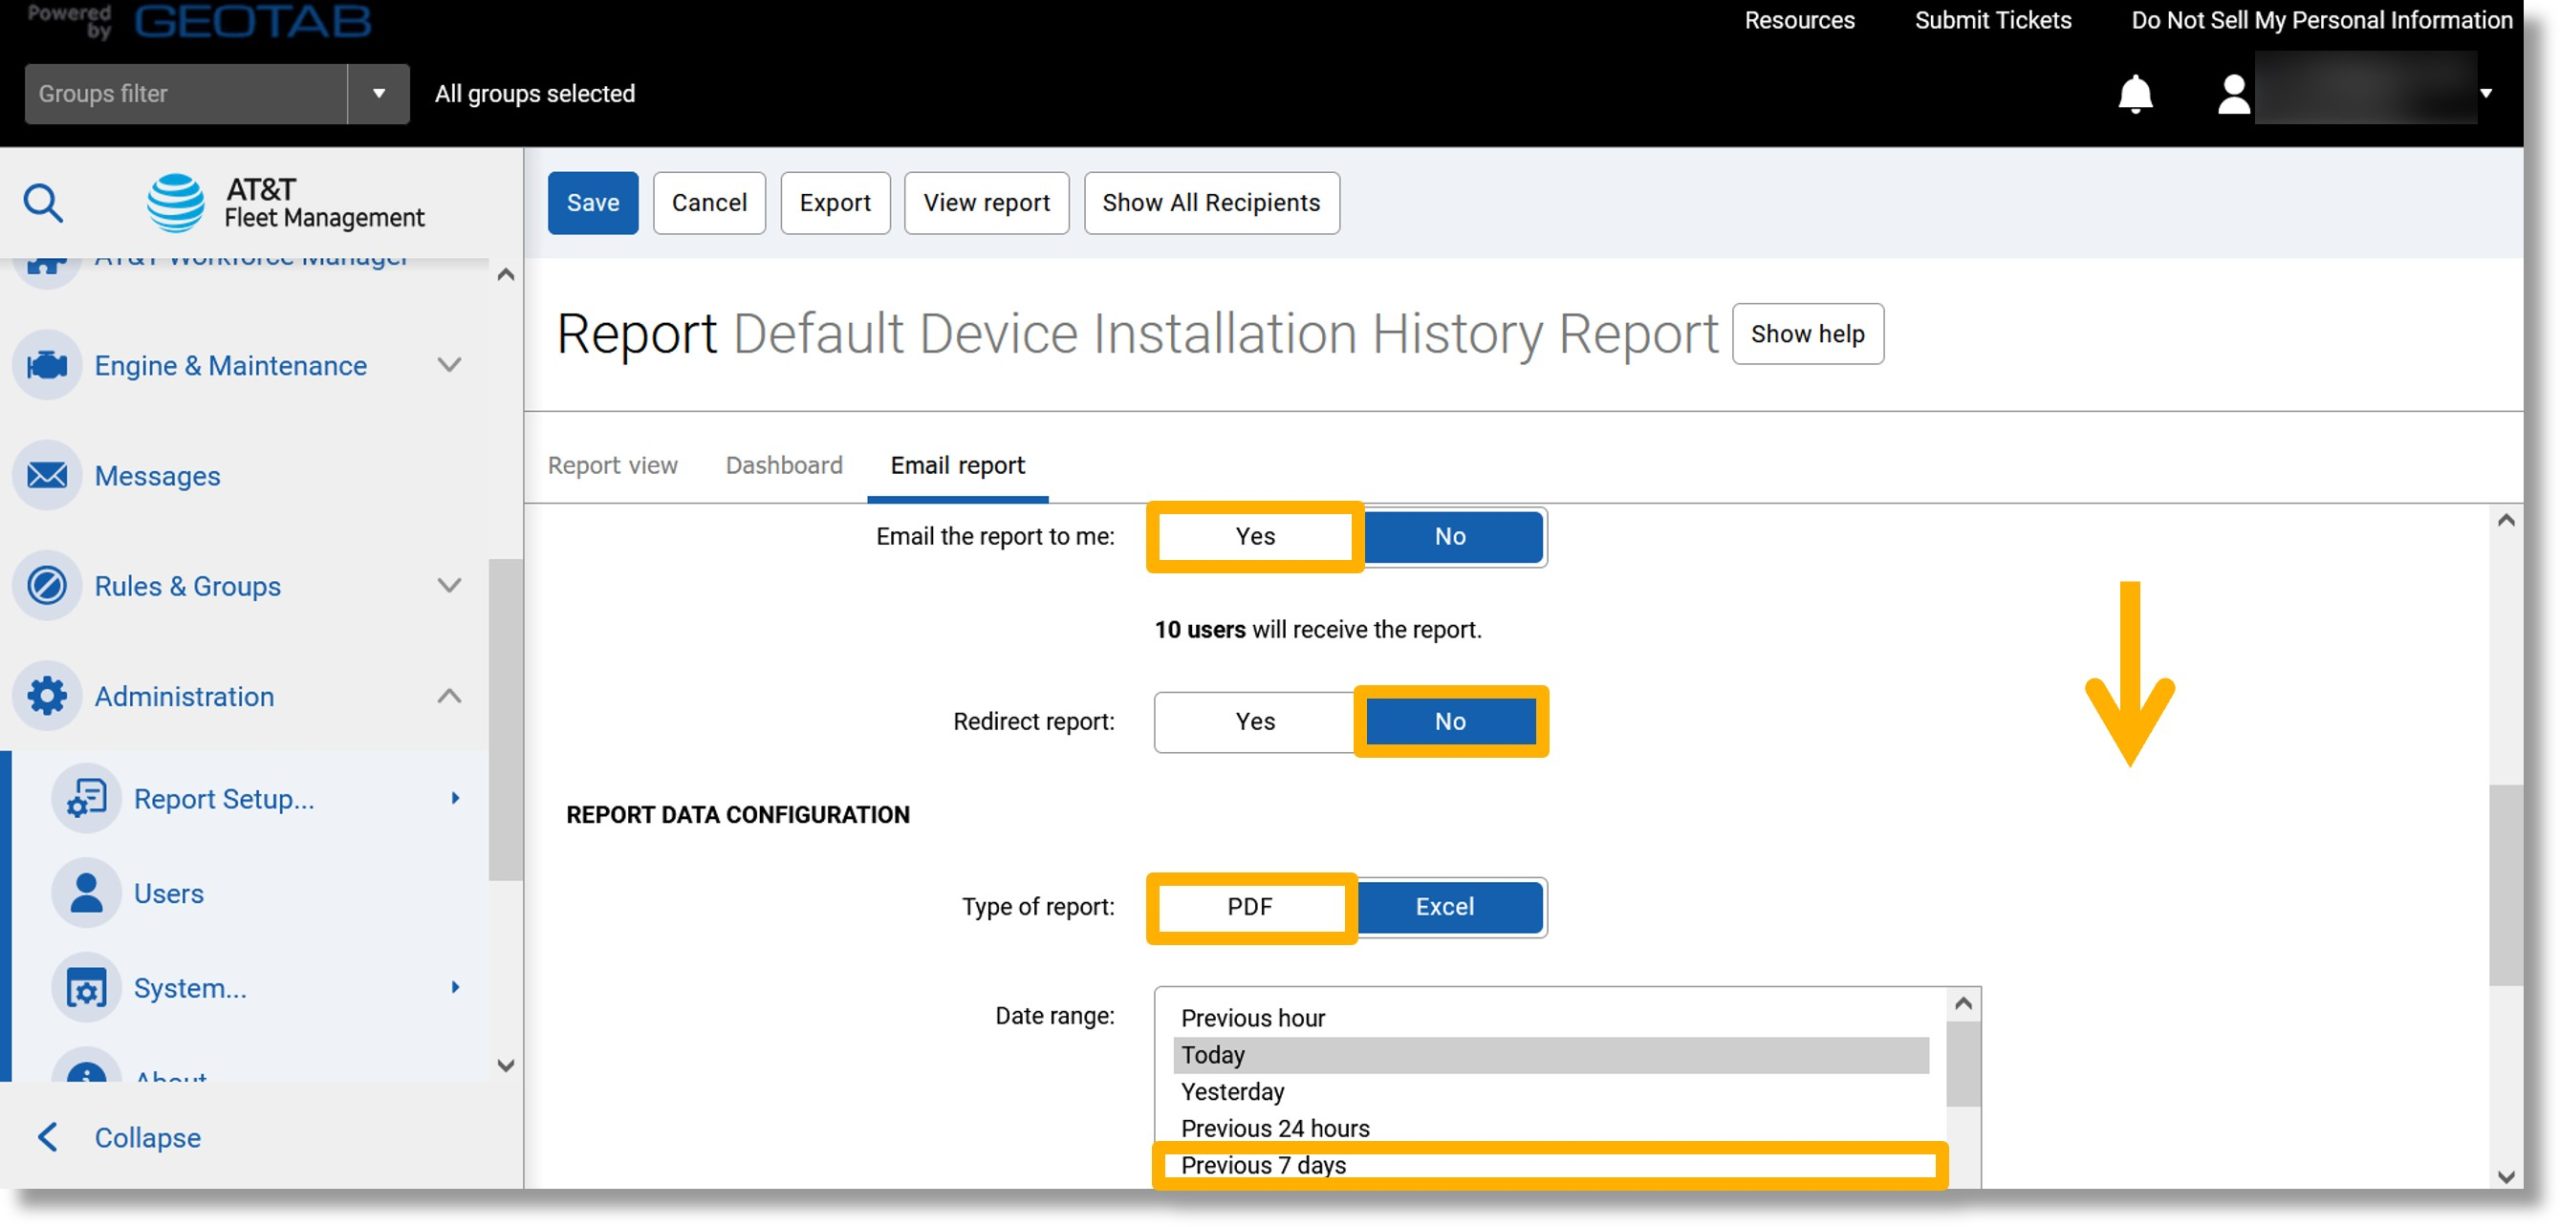Switch to the Report view tab

pyautogui.click(x=614, y=463)
